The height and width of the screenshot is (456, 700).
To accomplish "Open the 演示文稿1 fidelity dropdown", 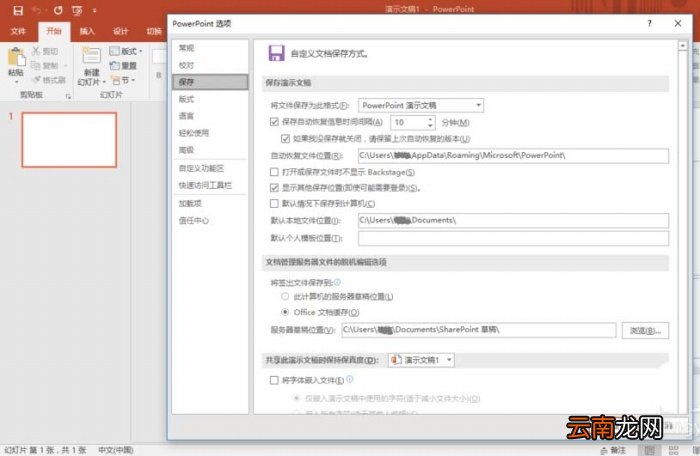I will [421, 360].
